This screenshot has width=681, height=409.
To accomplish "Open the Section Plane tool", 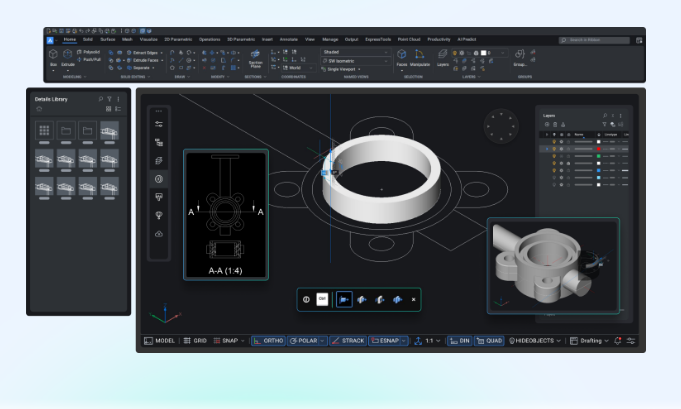I will [x=255, y=59].
